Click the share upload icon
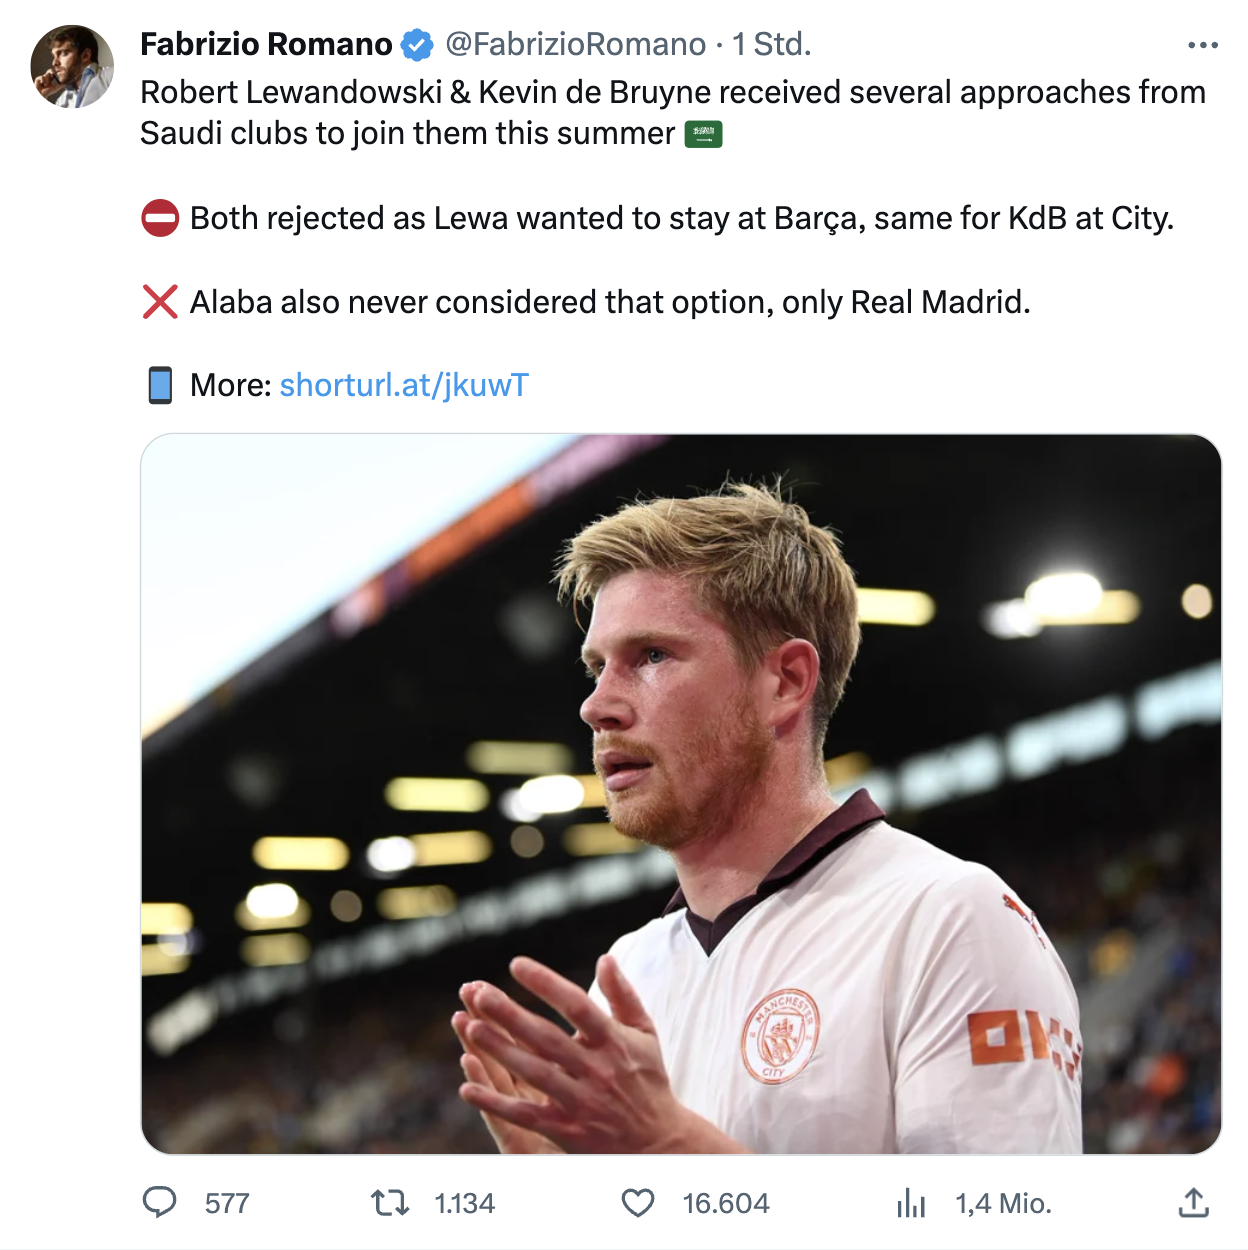This screenshot has height=1250, width=1248. (1193, 1202)
